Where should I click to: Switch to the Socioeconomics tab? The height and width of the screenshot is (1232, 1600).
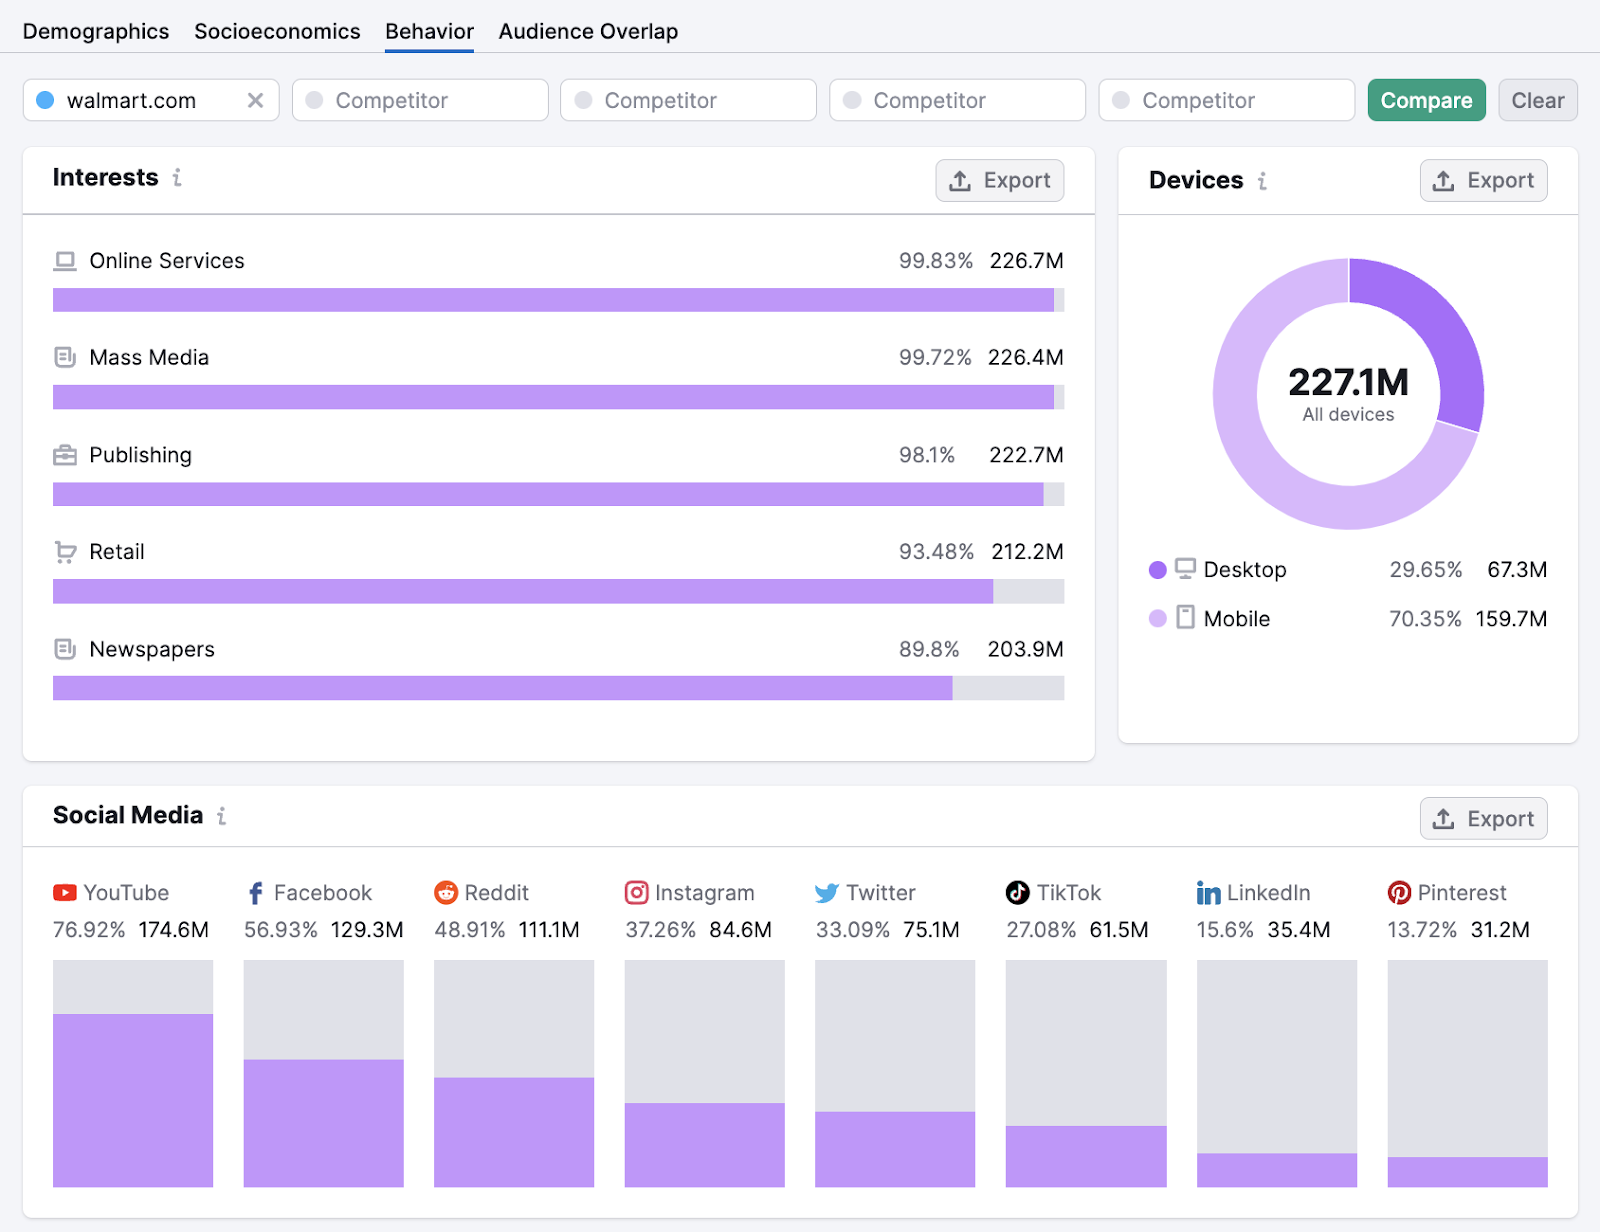coord(277,31)
